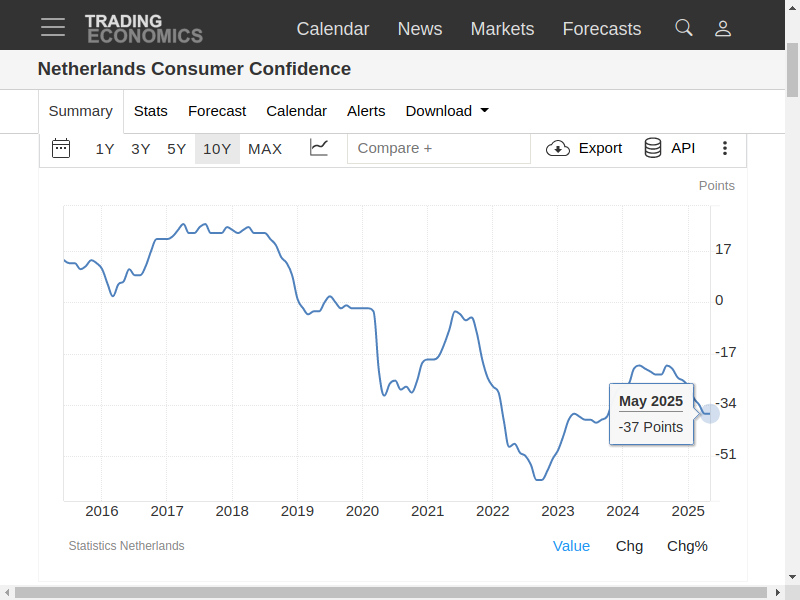Select the MAX time range
Screen dimensions: 800x600
tap(265, 149)
